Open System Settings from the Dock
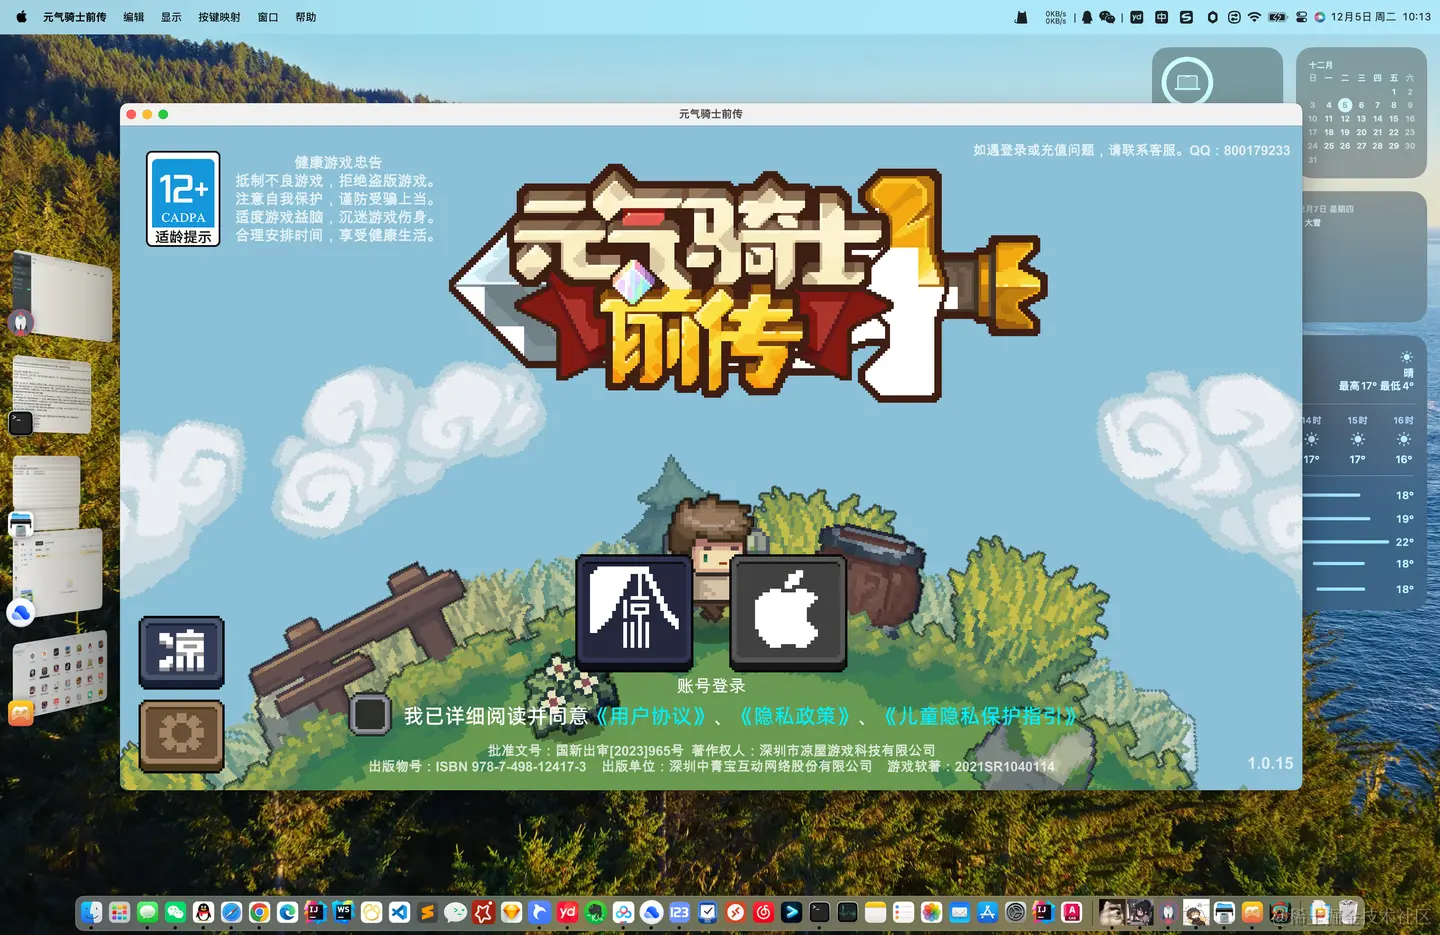Viewport: 1440px width, 935px height. pos(1015,912)
